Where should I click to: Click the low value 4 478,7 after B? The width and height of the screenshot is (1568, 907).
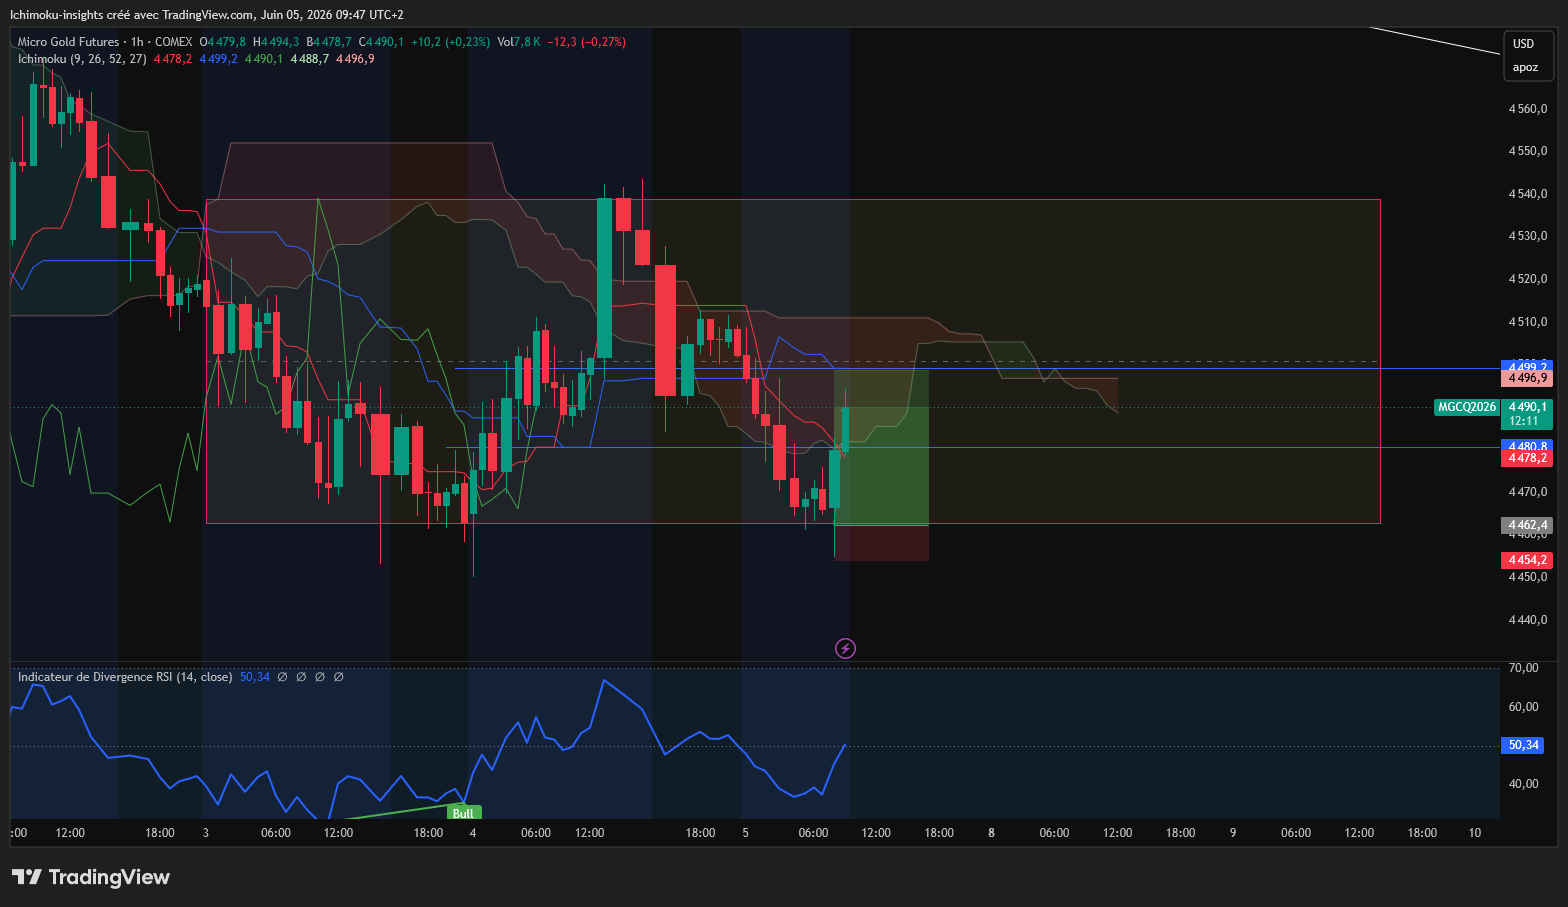click(333, 42)
